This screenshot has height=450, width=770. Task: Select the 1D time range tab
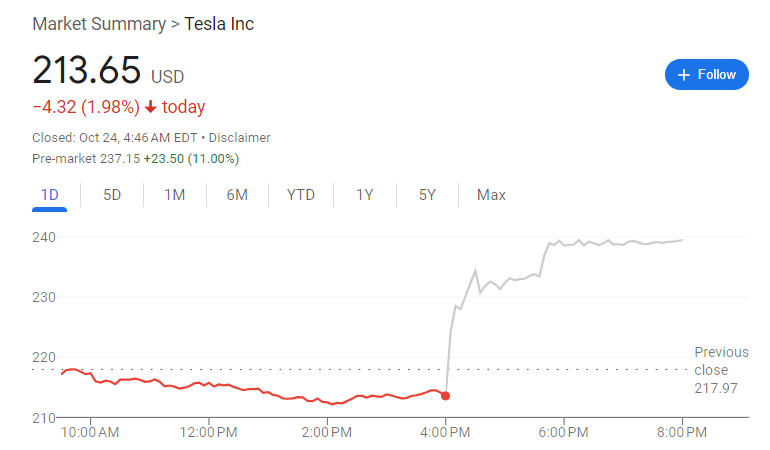pyautogui.click(x=49, y=195)
